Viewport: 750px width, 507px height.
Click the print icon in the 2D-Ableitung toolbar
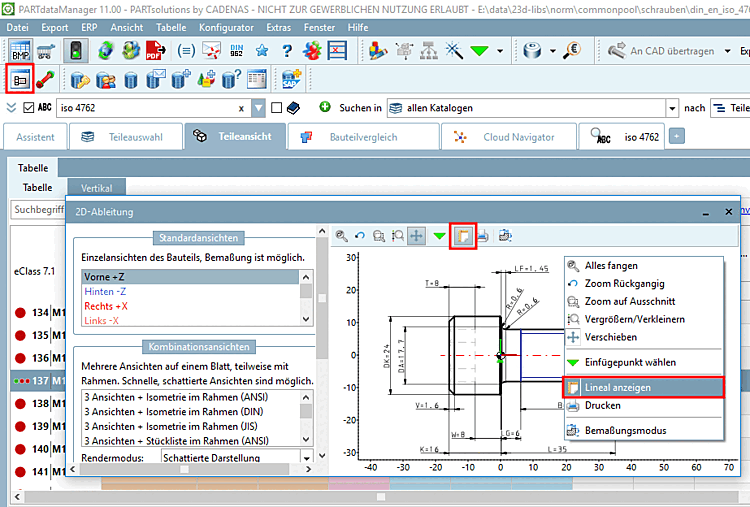pyautogui.click(x=482, y=236)
